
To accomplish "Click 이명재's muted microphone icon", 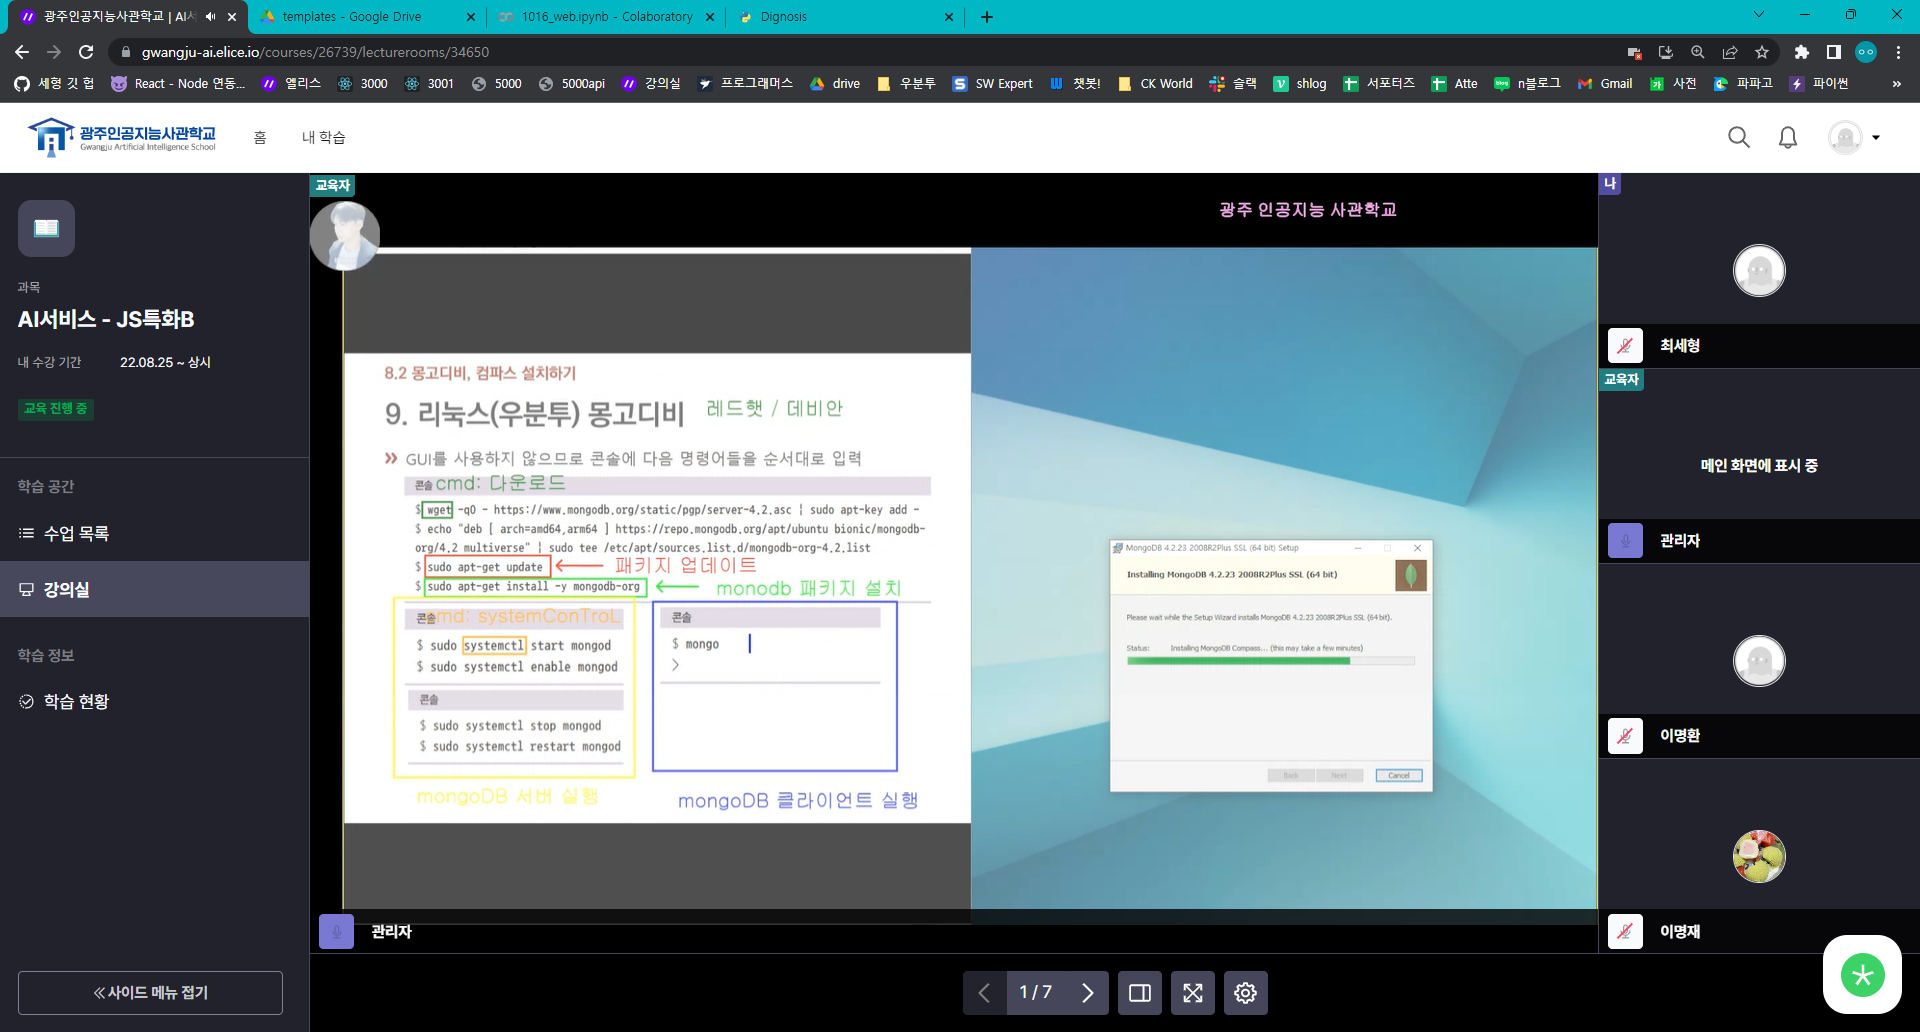I will 1625,931.
